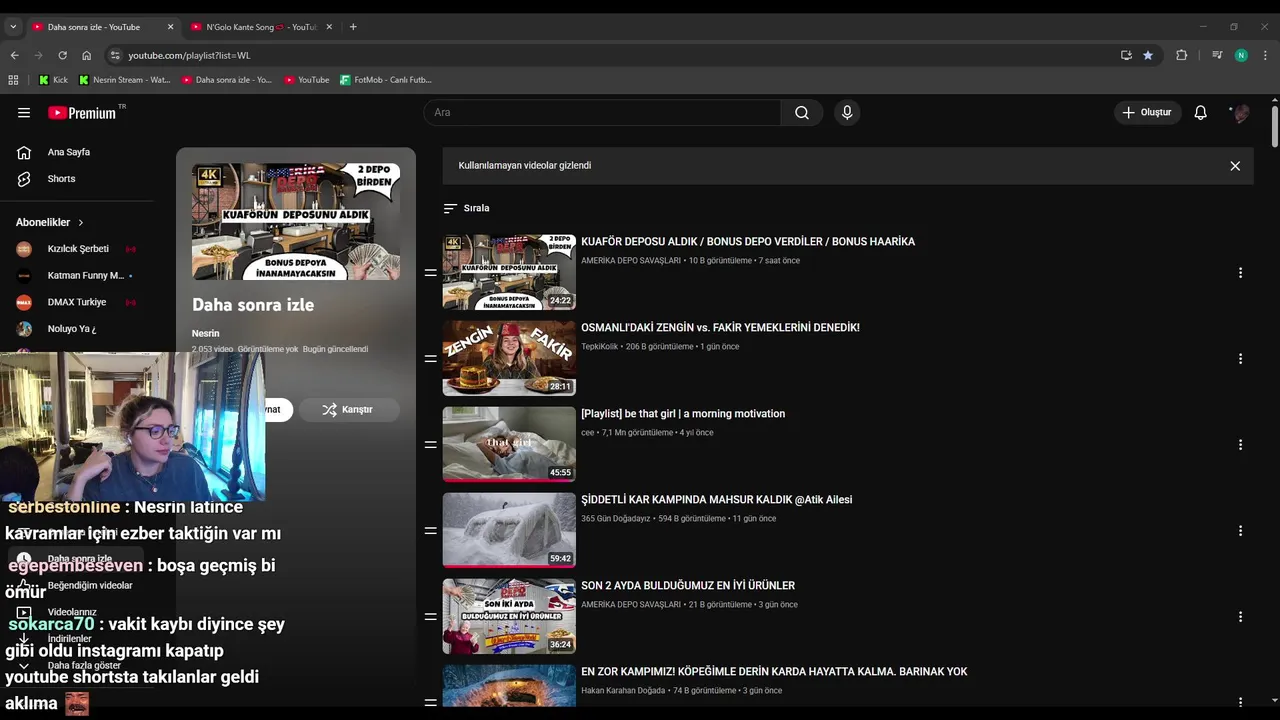
Task: Open Kızılcık Şerbeti subscription channel
Action: pos(78,249)
